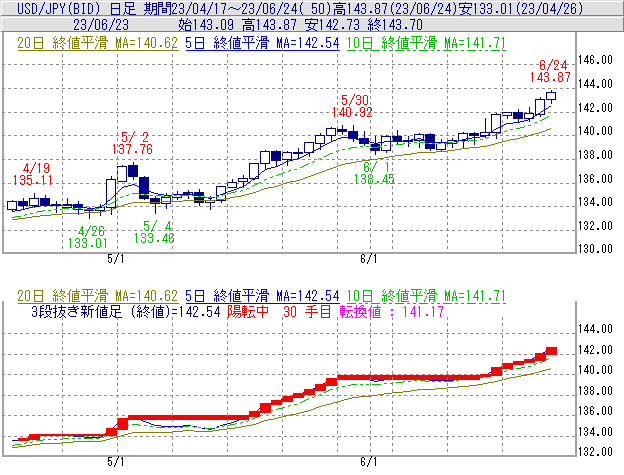Click the 20日 終値平滑 MA=140.62 label in lower chart
Image resolution: width=624 pixels, height=475 pixels.
98,296
